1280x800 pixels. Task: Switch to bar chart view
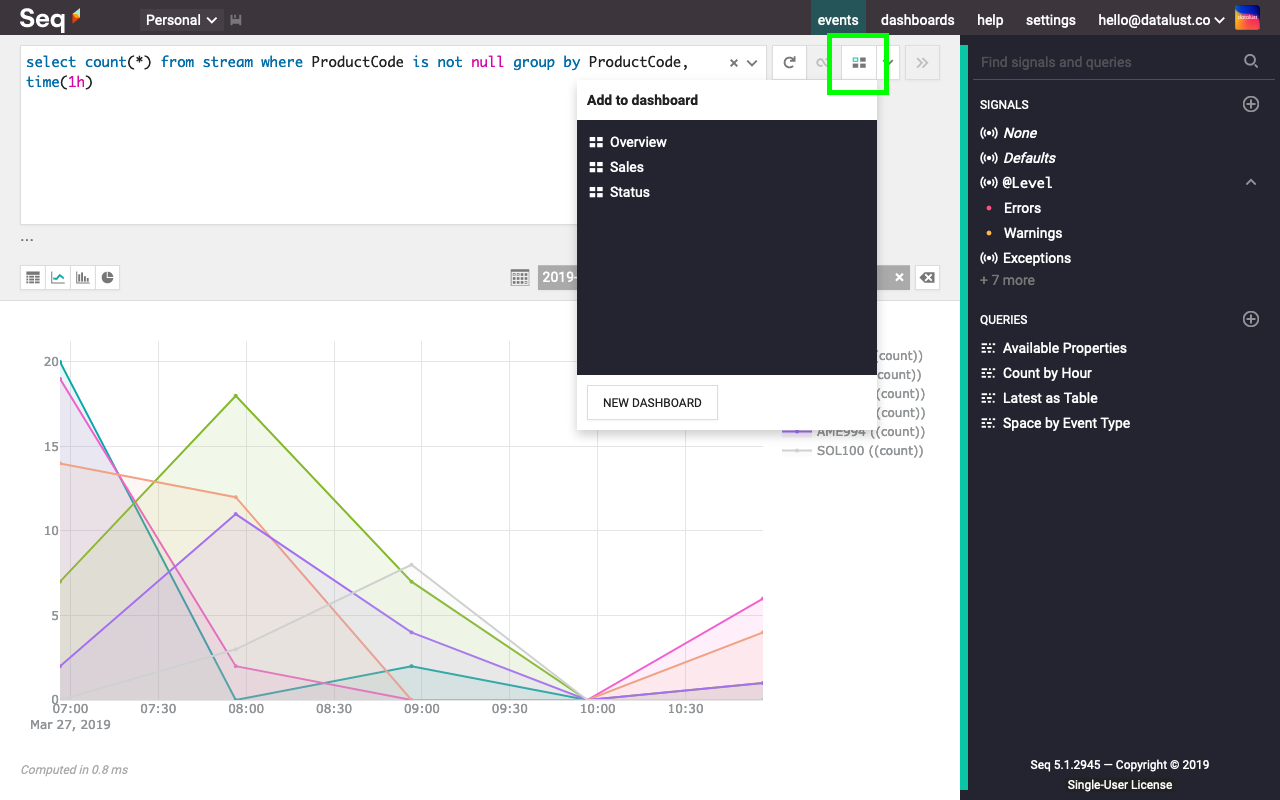[x=83, y=277]
